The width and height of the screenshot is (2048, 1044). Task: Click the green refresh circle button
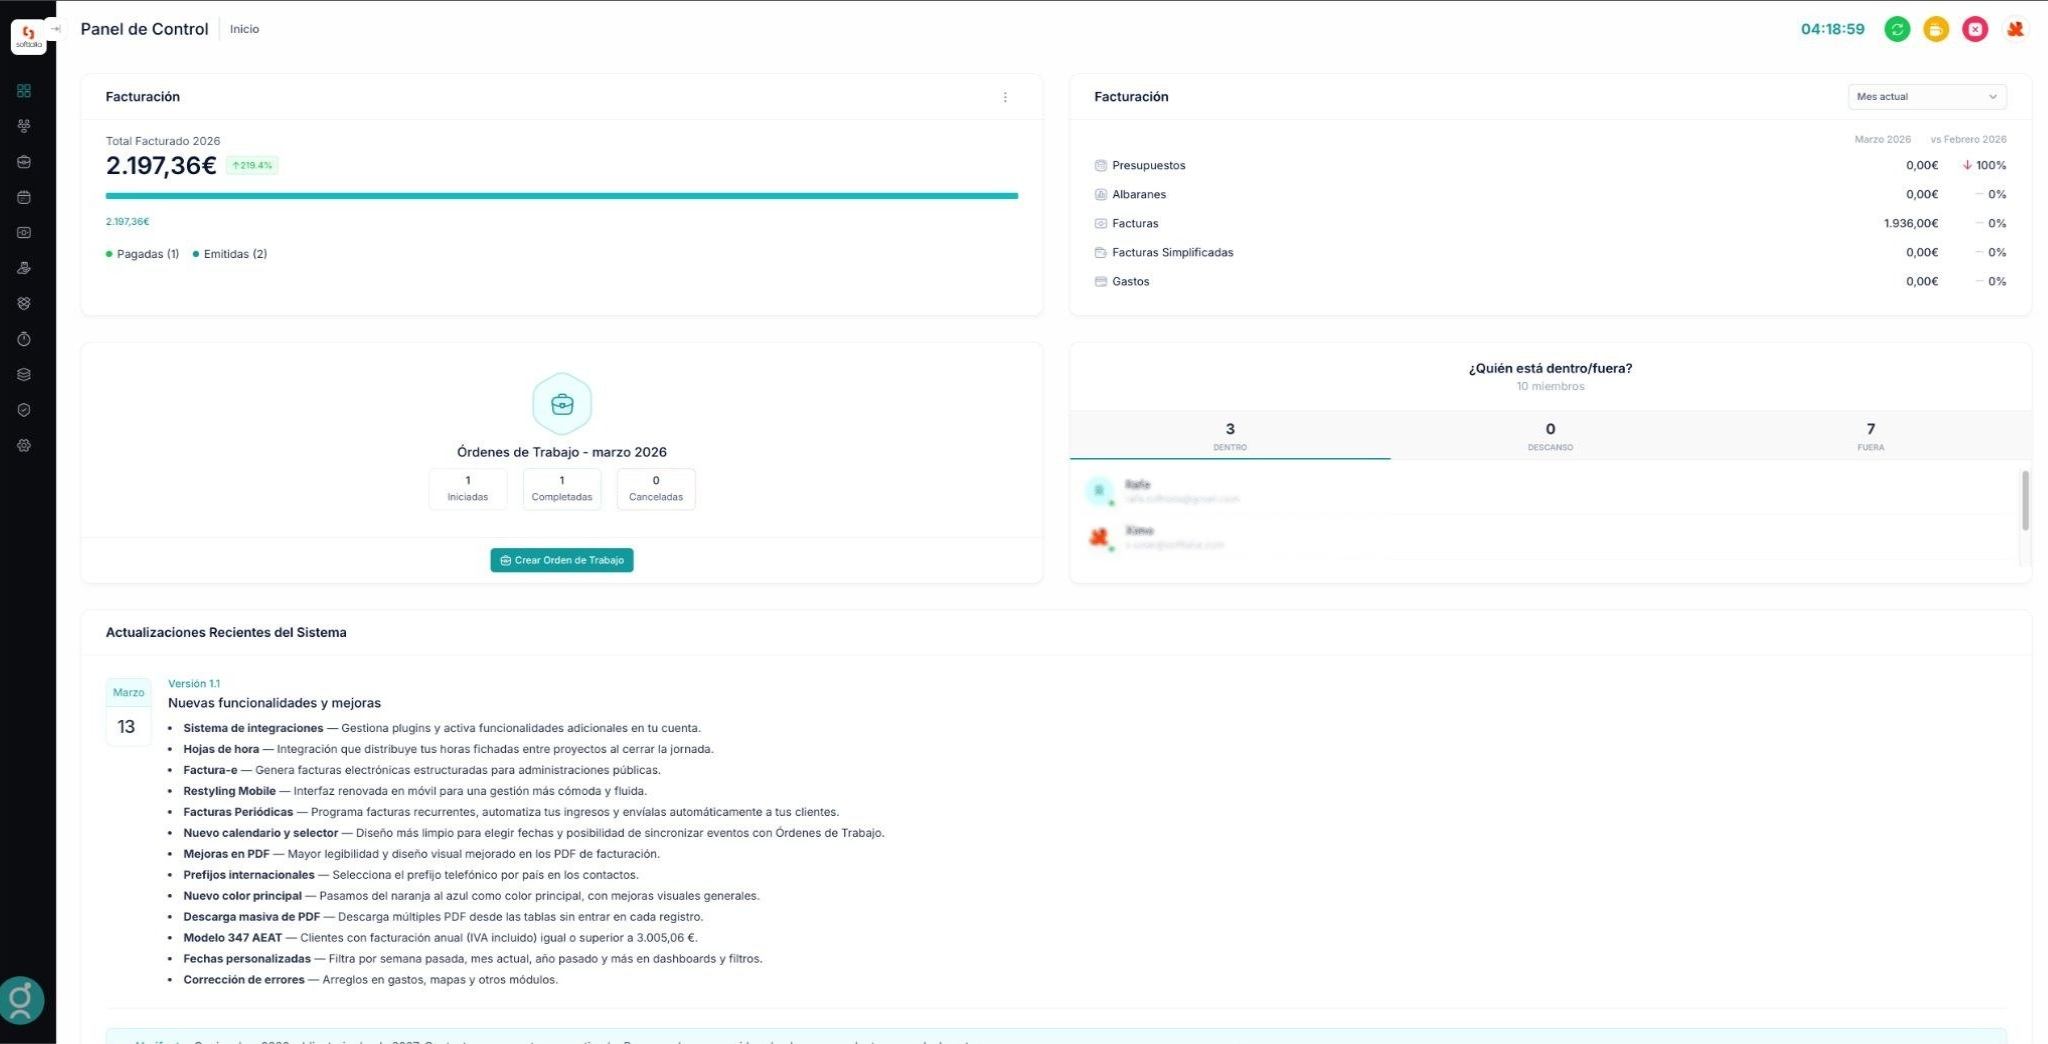[x=1897, y=29]
